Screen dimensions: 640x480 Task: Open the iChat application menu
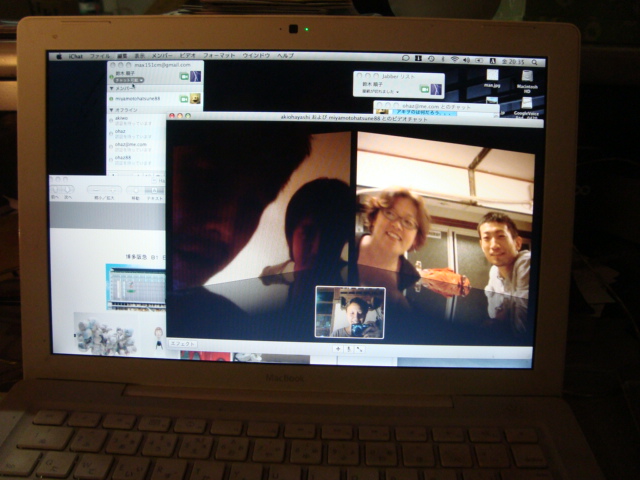76,56
